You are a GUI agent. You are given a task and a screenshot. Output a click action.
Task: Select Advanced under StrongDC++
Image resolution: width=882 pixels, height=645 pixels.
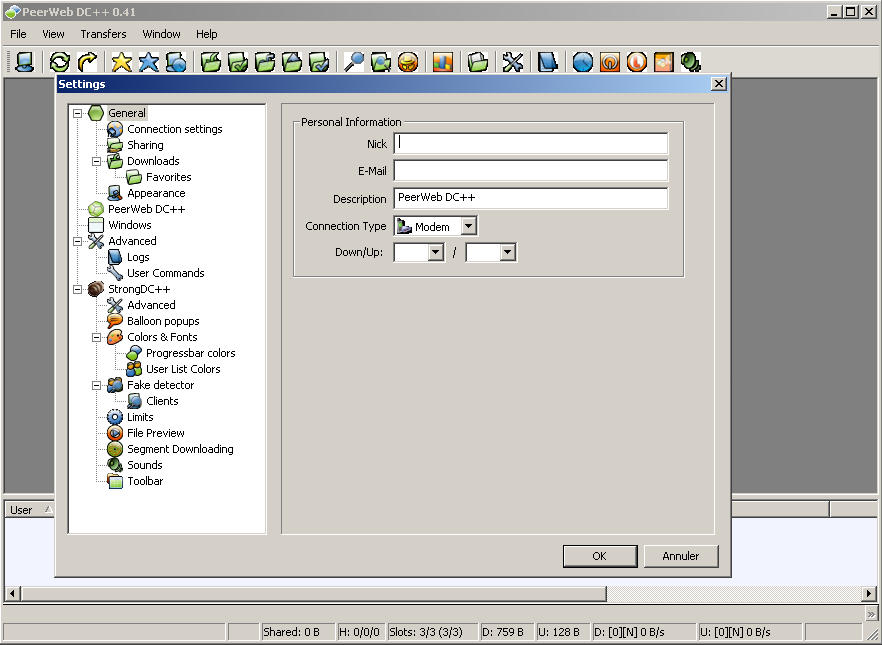(151, 305)
